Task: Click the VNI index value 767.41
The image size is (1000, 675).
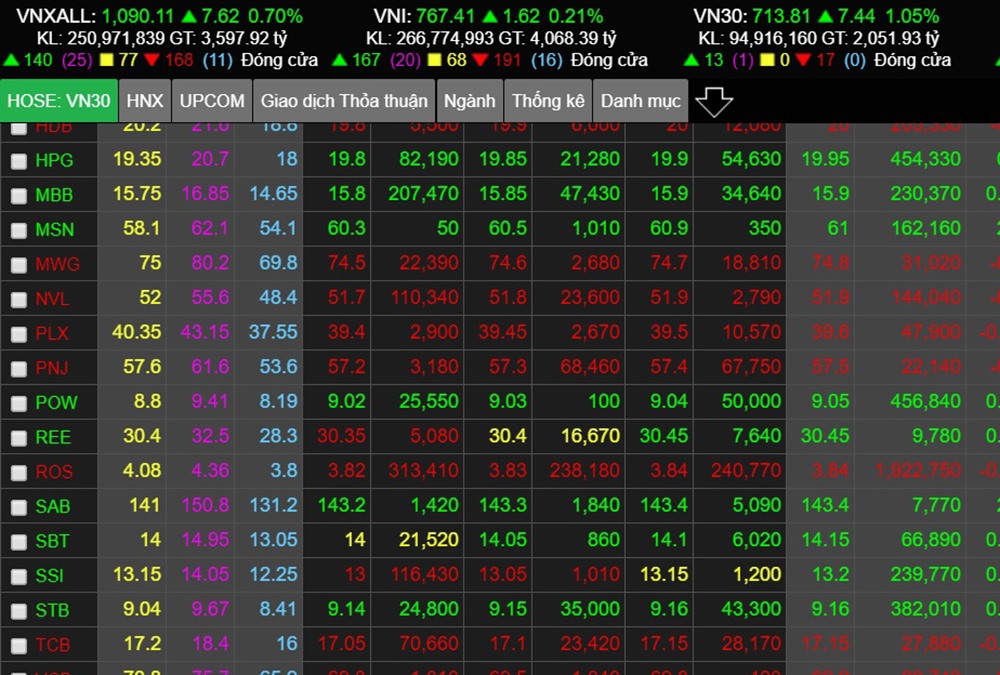Action: pos(446,16)
